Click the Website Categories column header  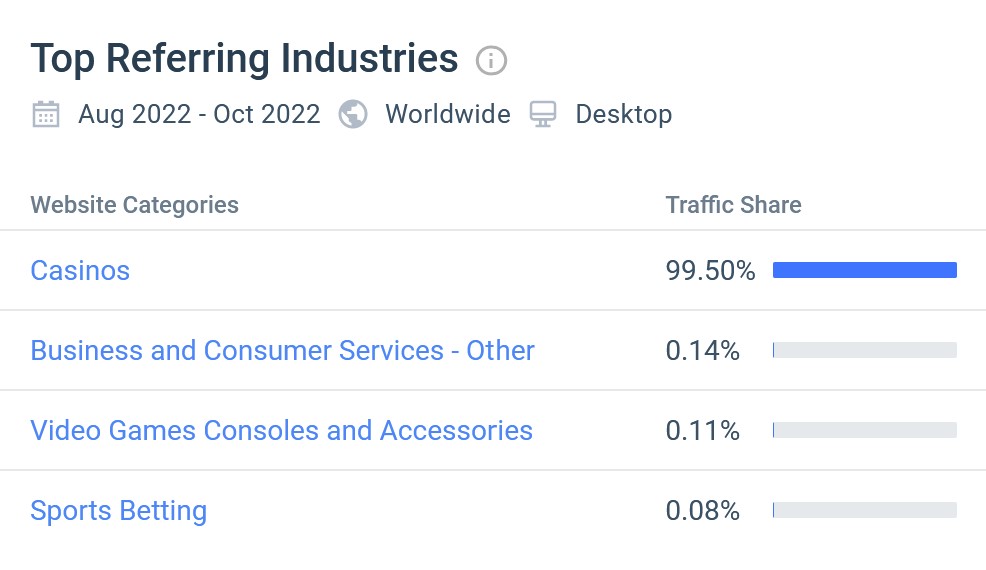point(134,205)
